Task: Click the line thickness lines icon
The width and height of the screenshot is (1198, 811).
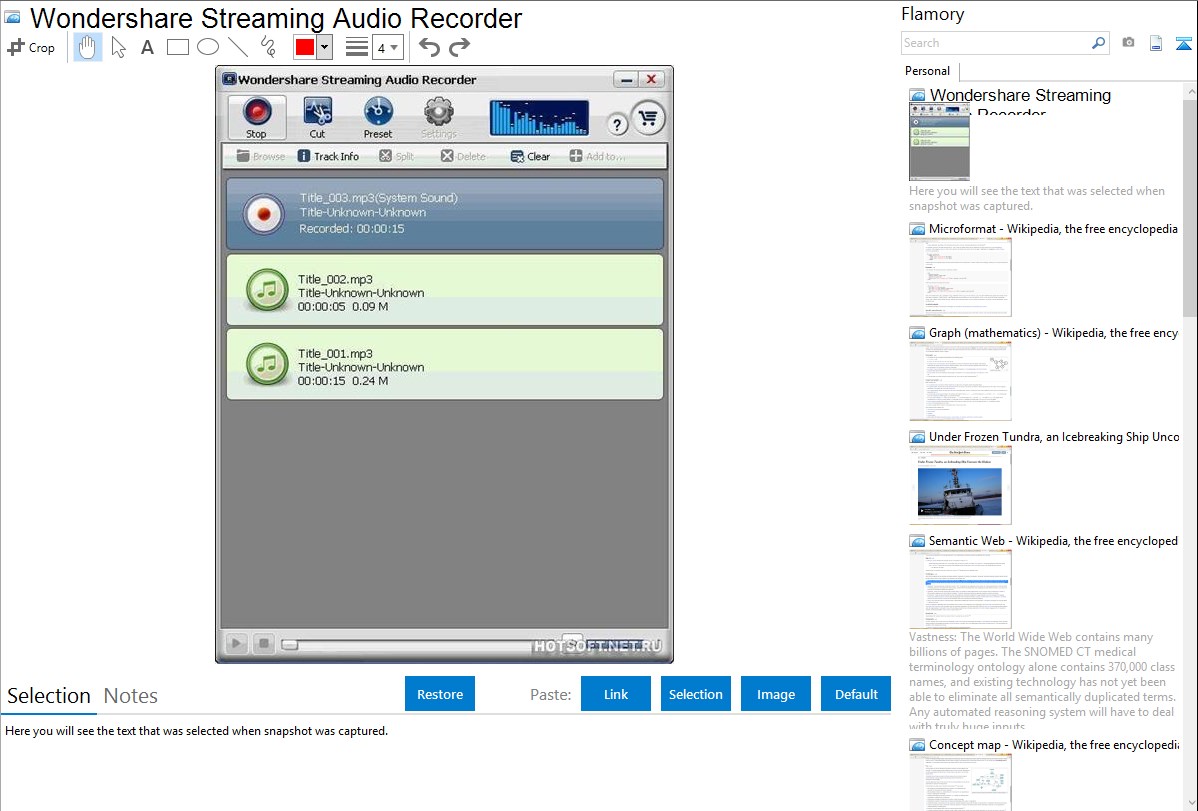Action: click(x=357, y=47)
